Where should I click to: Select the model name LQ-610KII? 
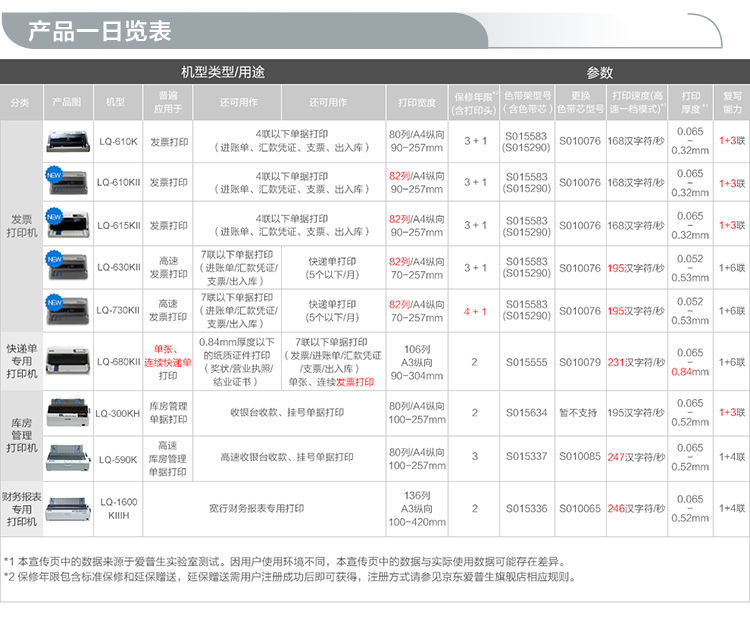pyautogui.click(x=119, y=182)
